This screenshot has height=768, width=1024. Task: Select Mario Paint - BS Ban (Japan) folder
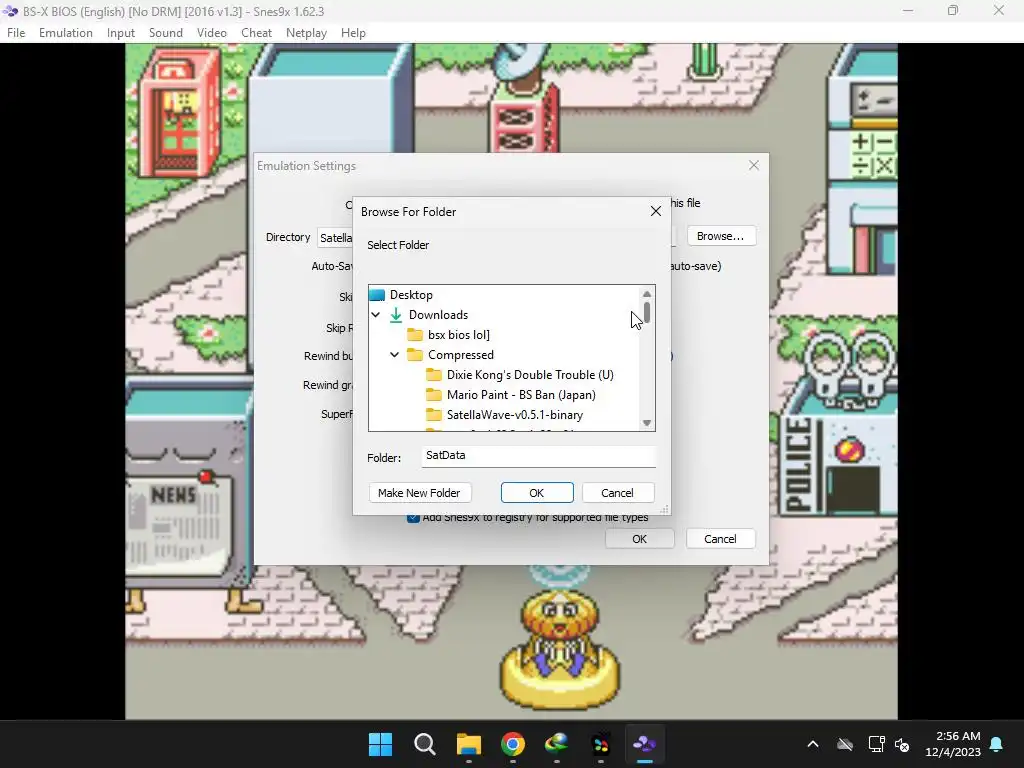point(521,394)
